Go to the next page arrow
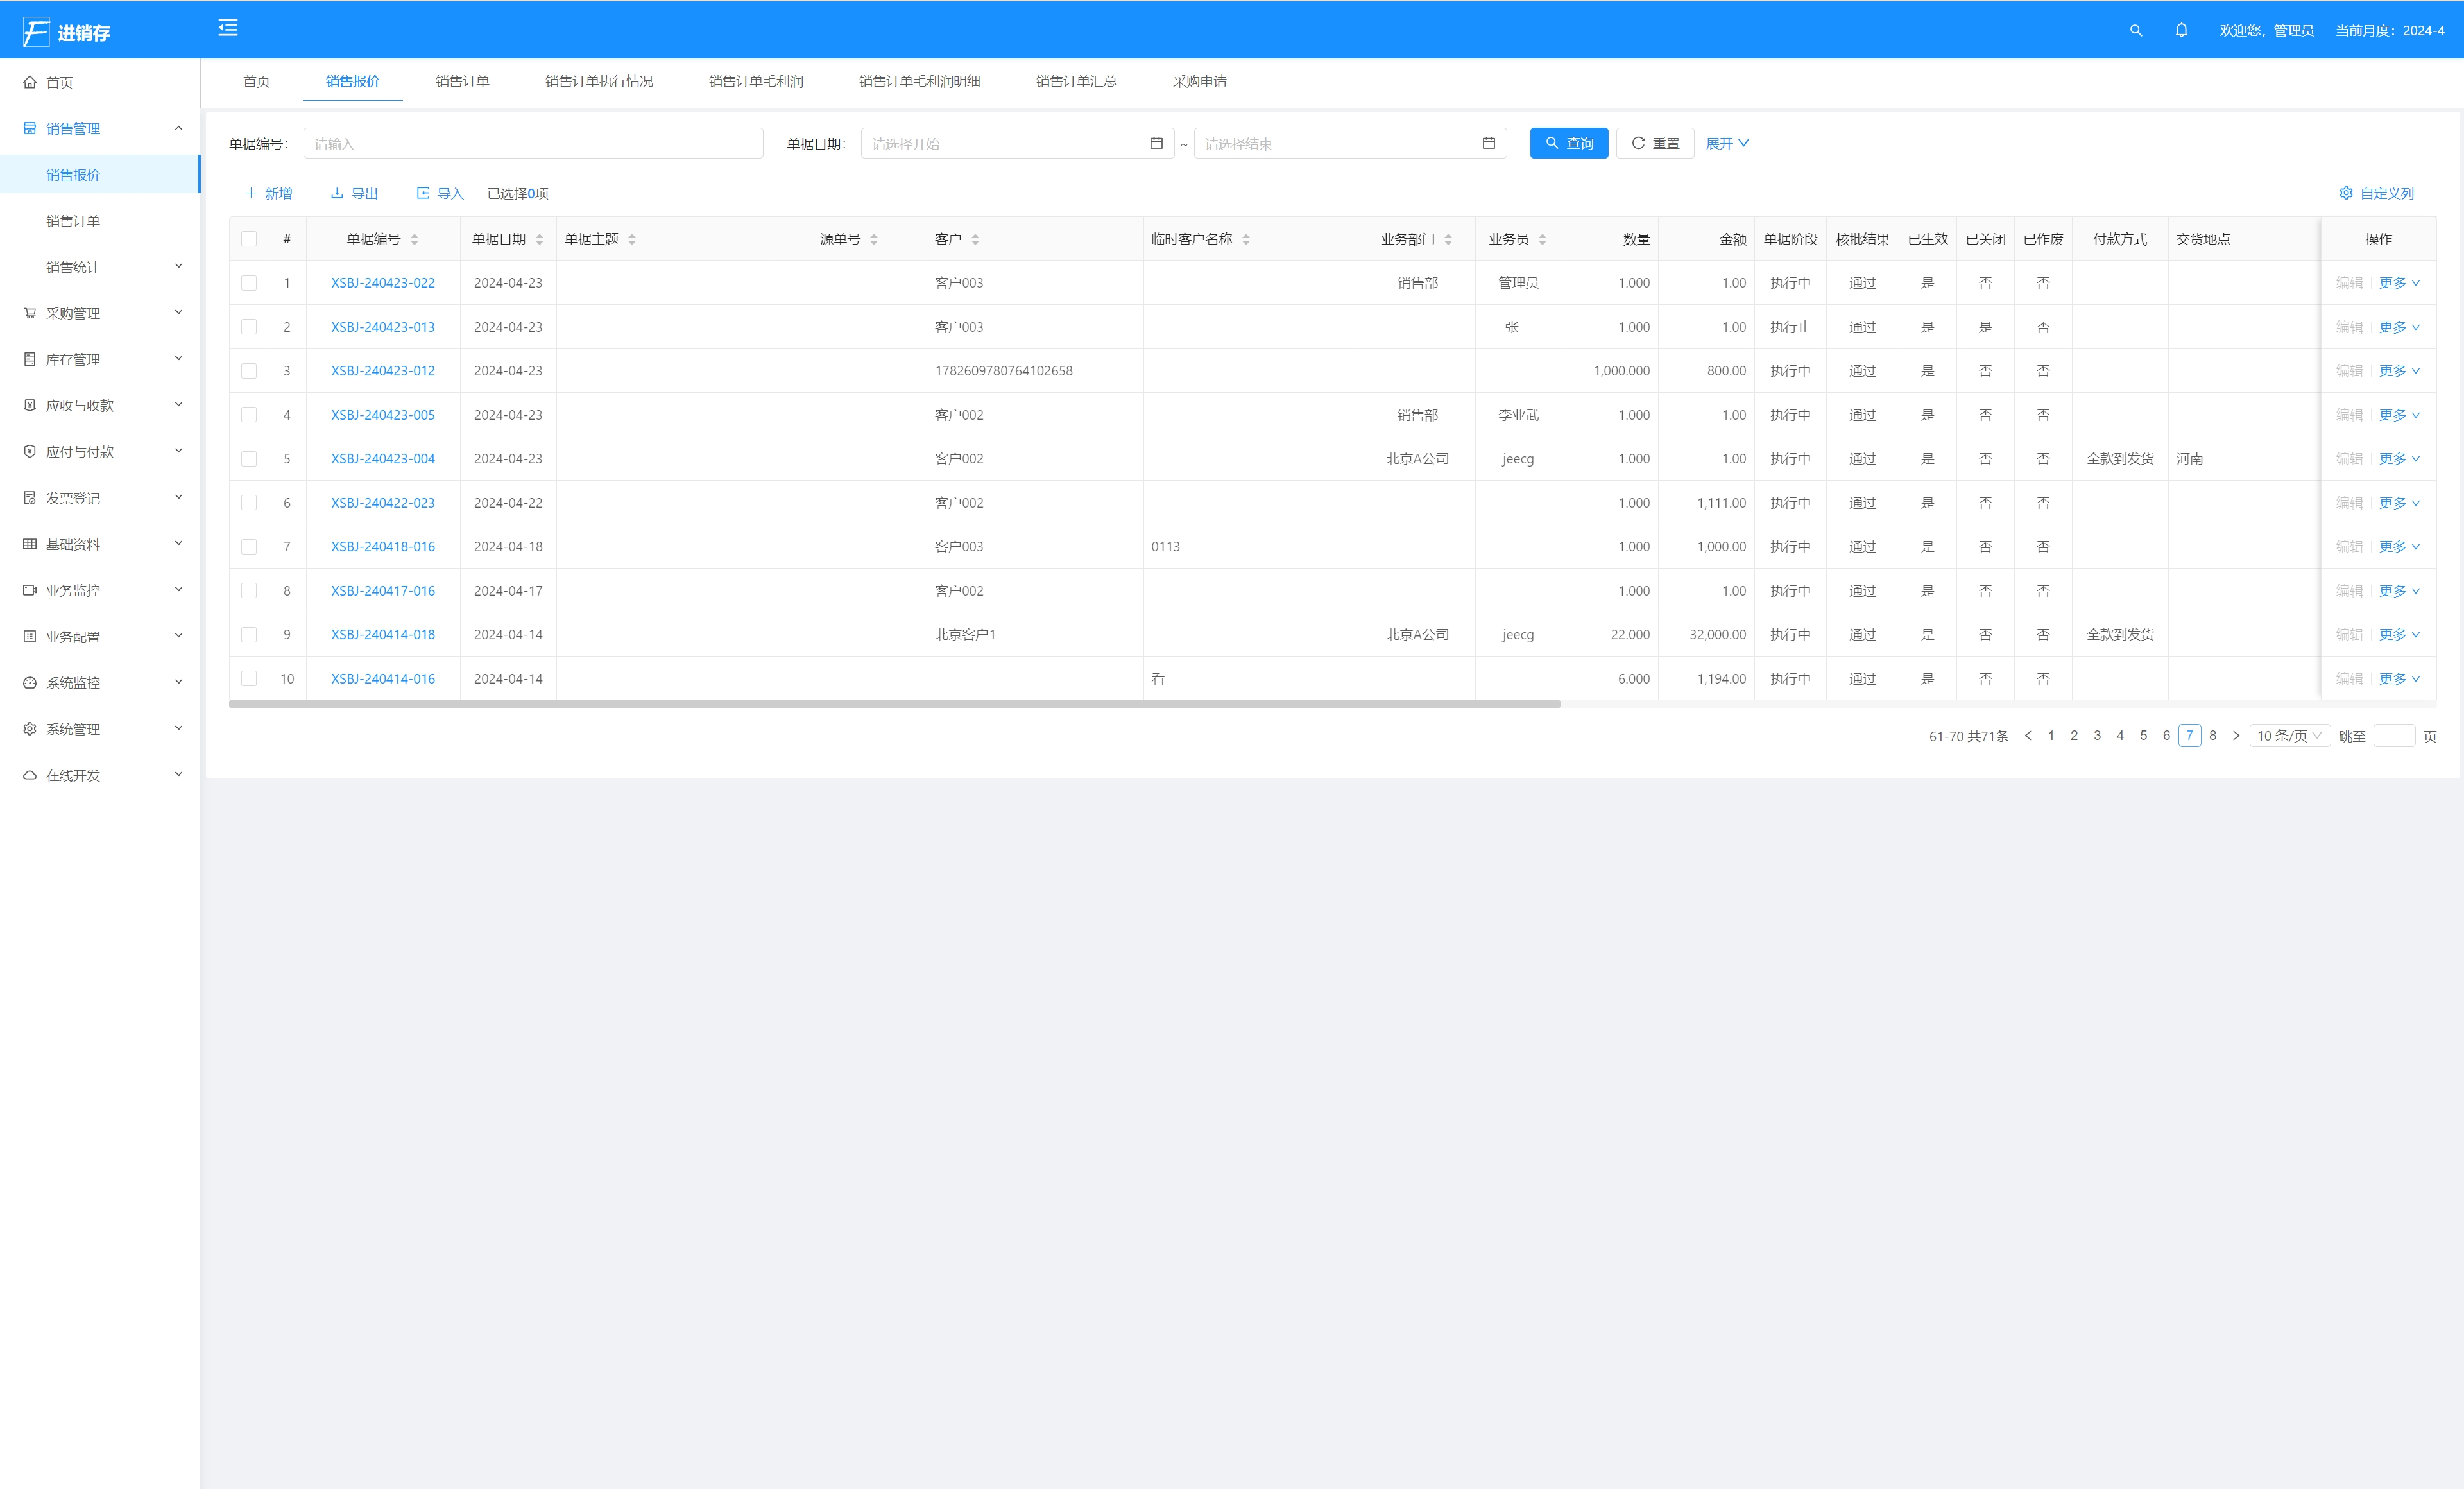This screenshot has width=2464, height=1489. click(x=2236, y=735)
